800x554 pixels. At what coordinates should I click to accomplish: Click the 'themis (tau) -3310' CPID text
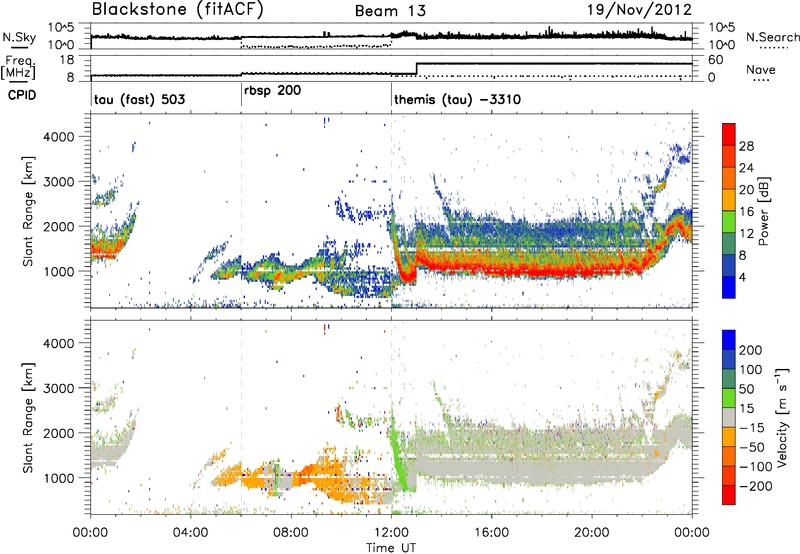click(x=457, y=99)
